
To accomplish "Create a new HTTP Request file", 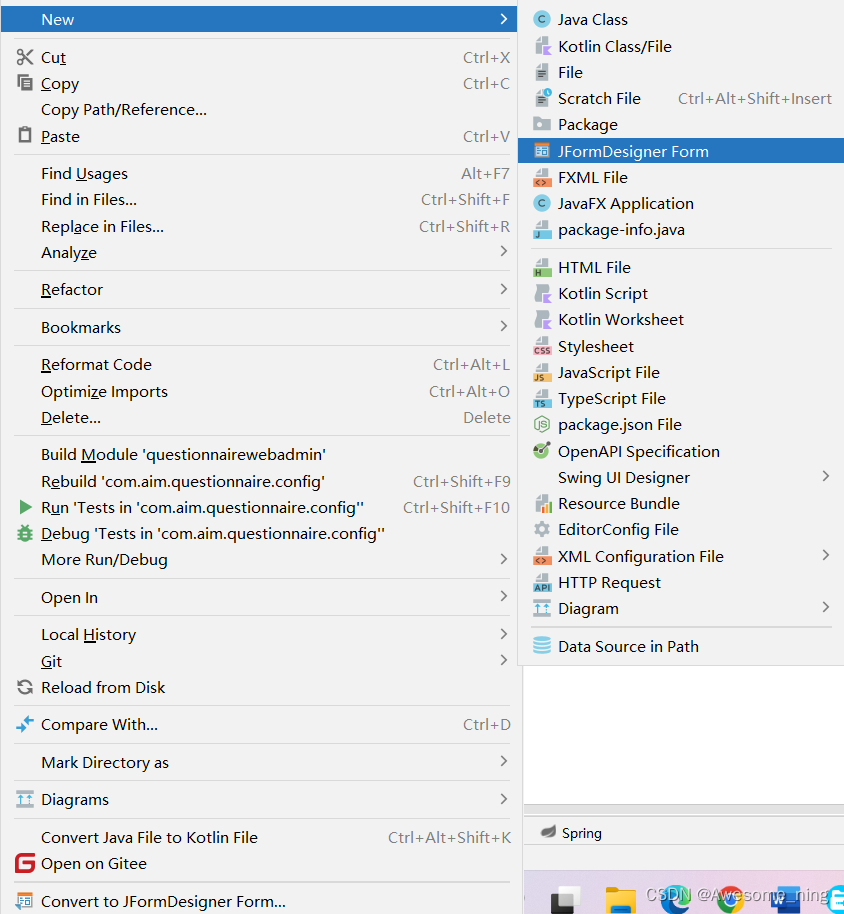I will (x=609, y=582).
